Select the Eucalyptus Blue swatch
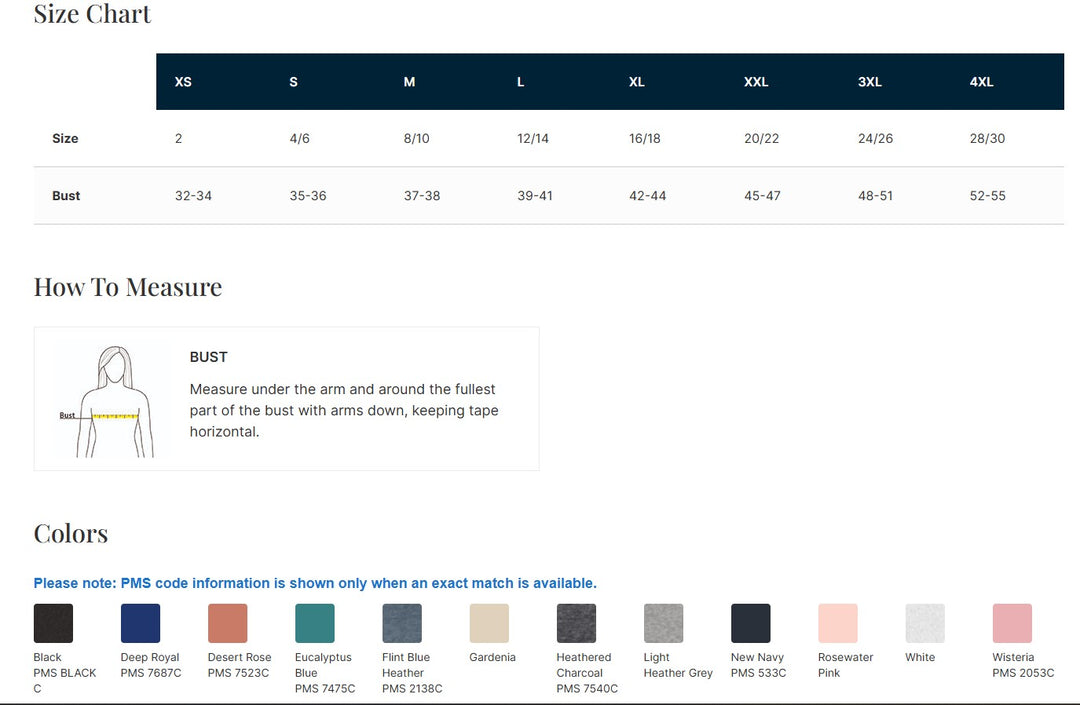The width and height of the screenshot is (1080, 705). click(x=315, y=623)
